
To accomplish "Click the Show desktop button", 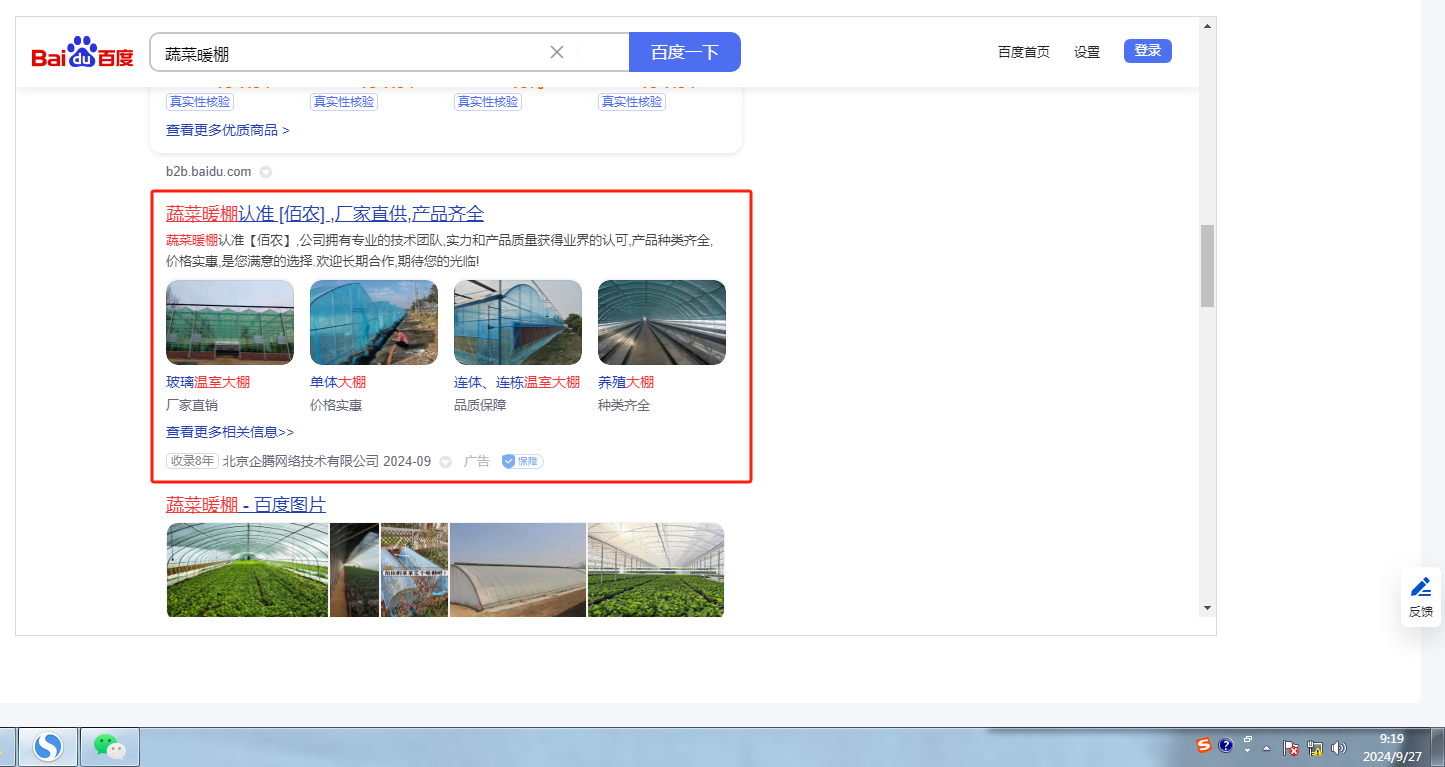I will (x=1438, y=748).
